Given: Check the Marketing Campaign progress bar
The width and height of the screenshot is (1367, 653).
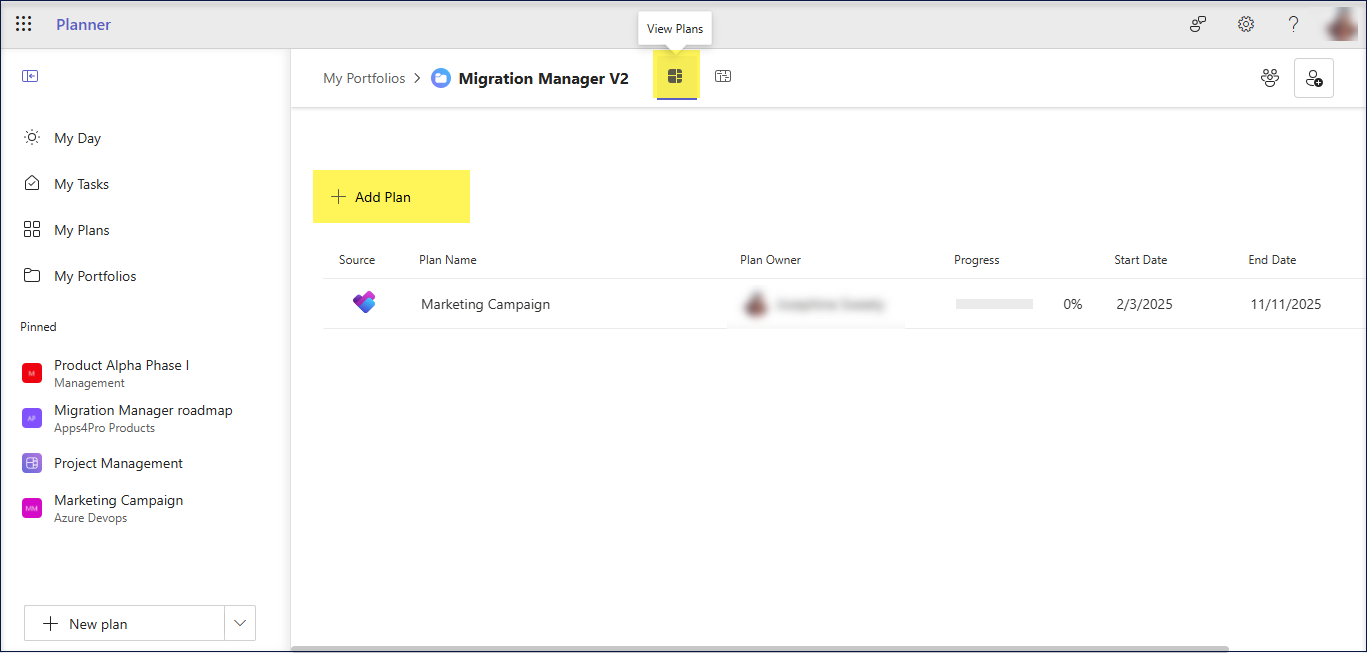Looking at the screenshot, I should [994, 304].
